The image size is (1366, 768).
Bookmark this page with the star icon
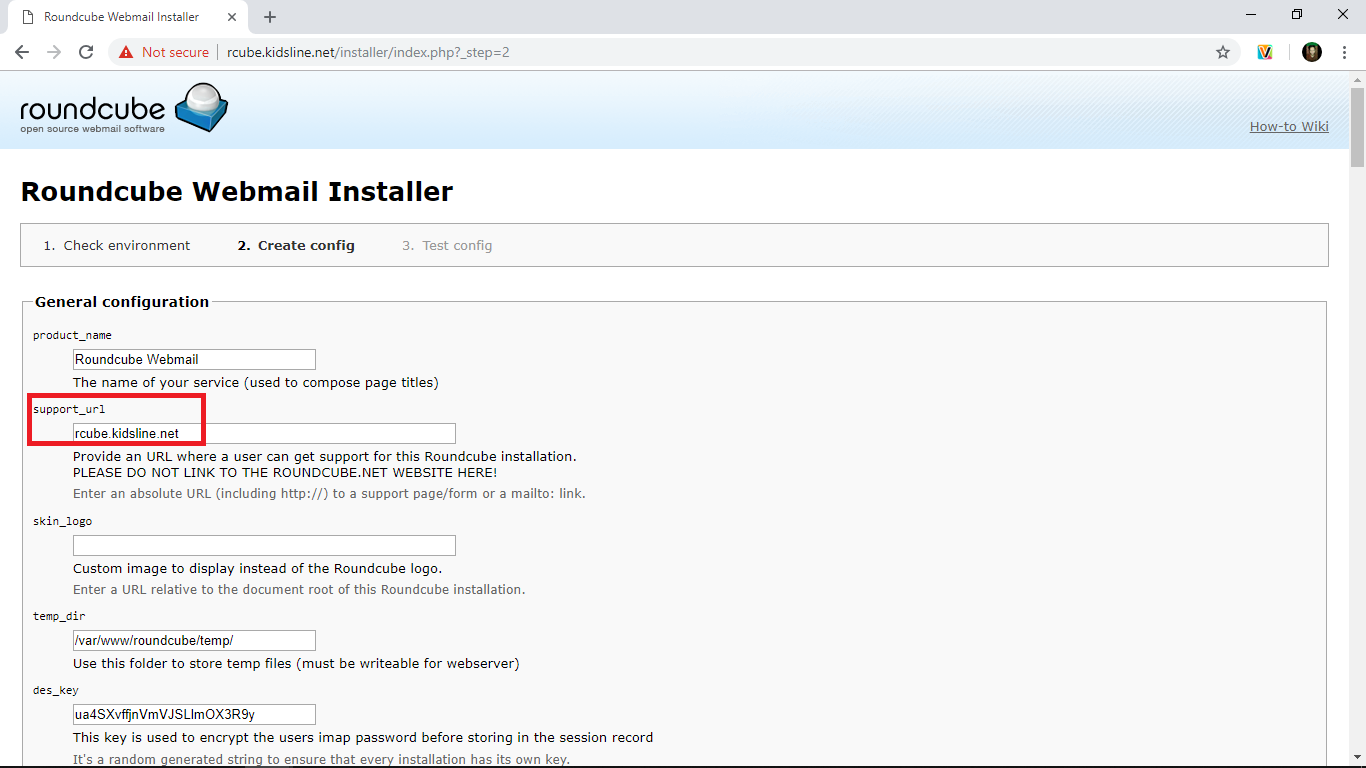[x=1222, y=52]
